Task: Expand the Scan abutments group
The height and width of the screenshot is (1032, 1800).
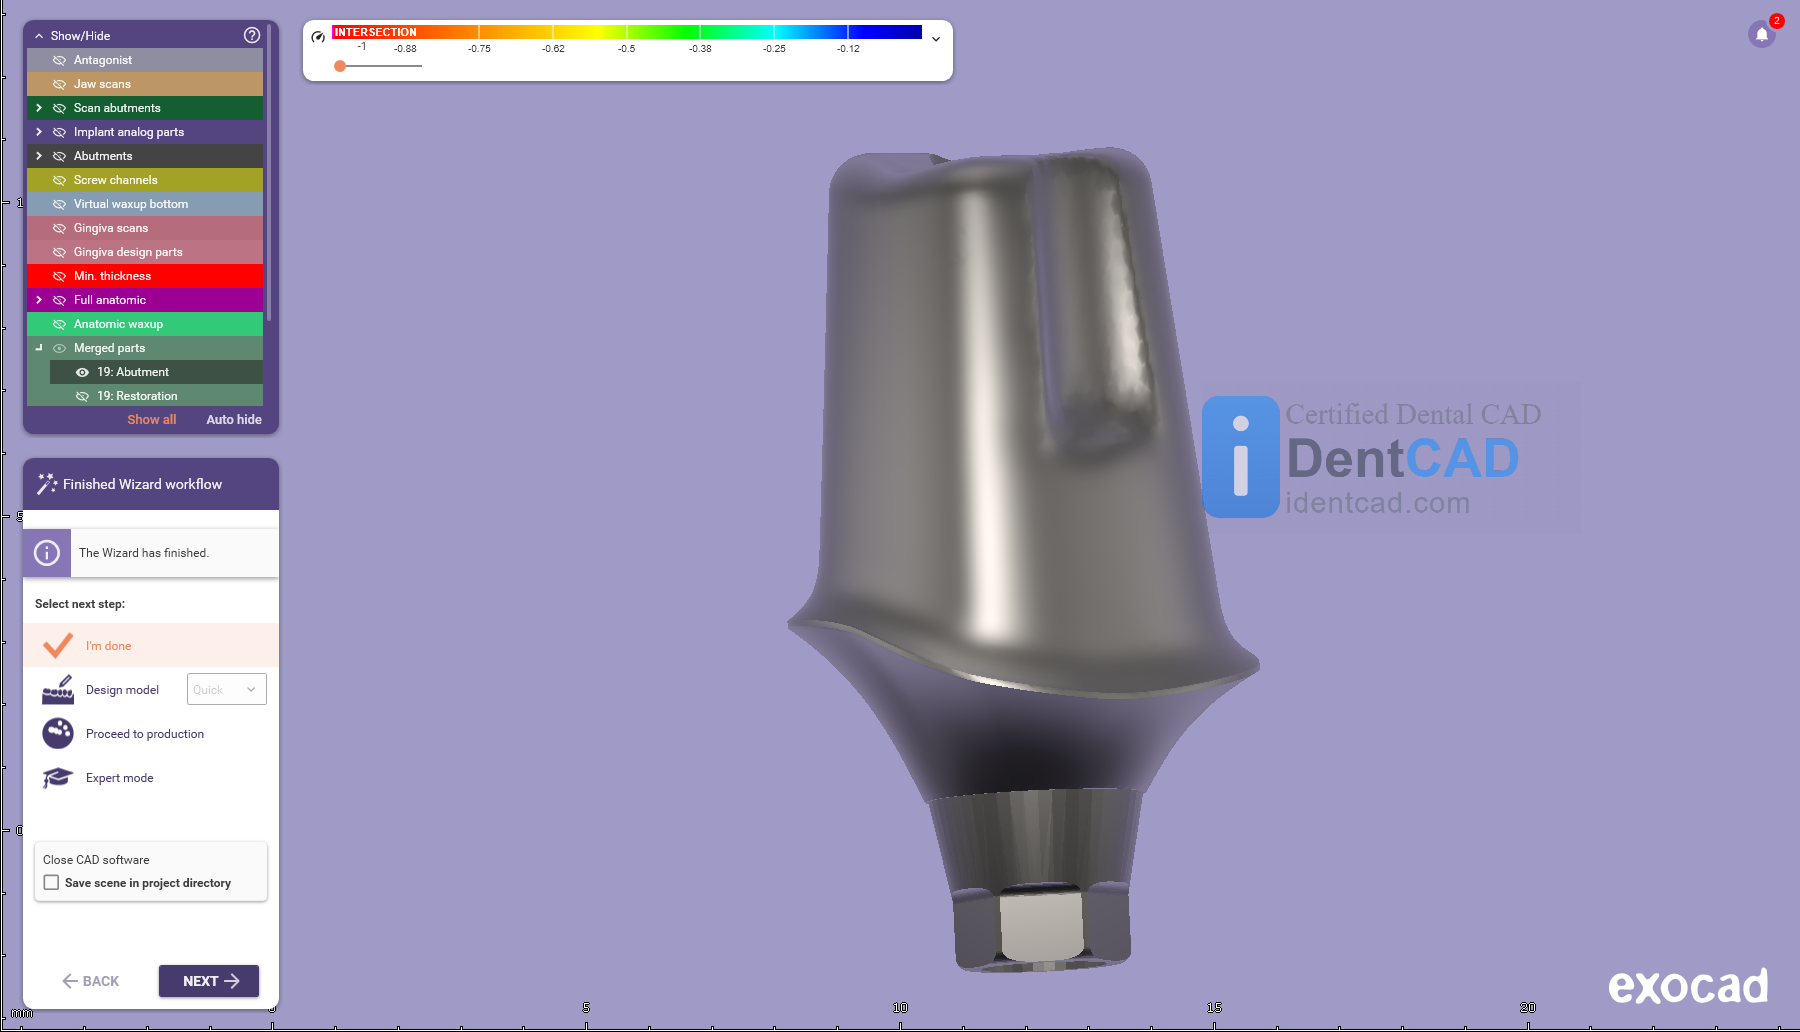Action: click(39, 108)
